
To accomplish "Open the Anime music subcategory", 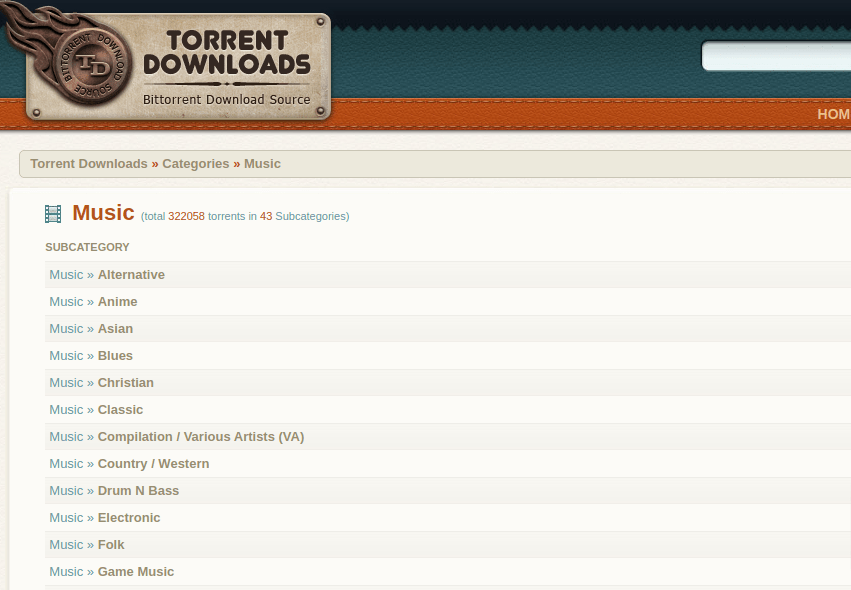I will pyautogui.click(x=117, y=302).
